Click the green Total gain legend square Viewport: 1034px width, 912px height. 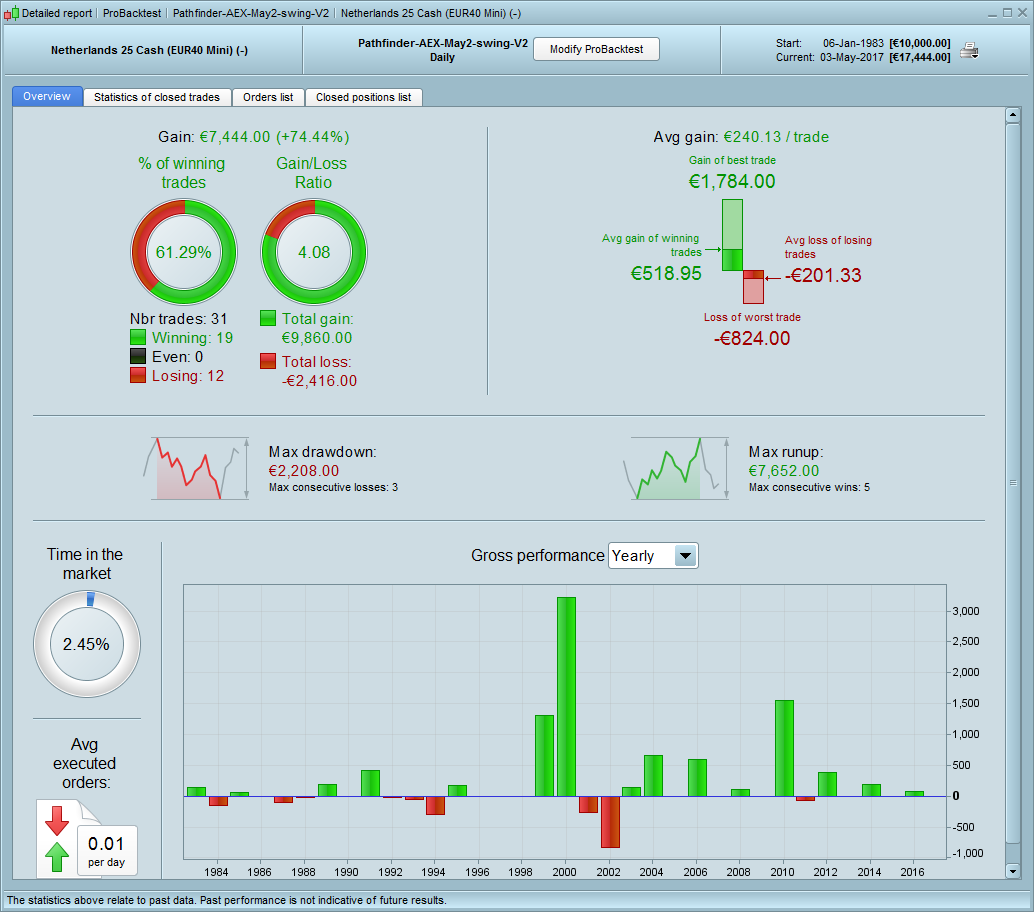[268, 319]
